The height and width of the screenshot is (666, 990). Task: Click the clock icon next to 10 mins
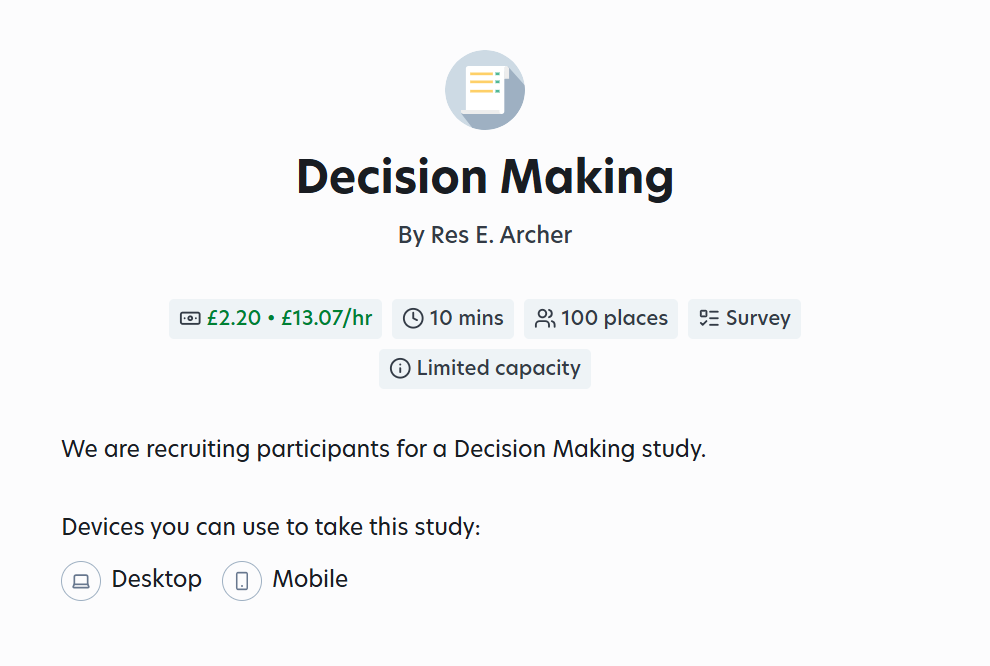click(413, 318)
